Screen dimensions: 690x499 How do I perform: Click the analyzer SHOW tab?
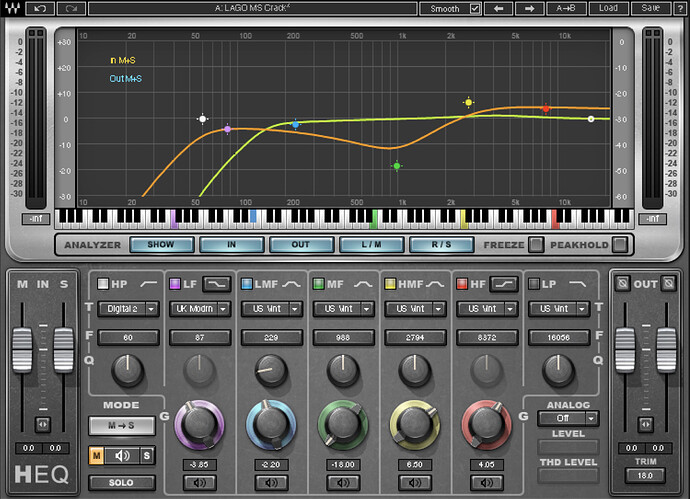pos(161,245)
